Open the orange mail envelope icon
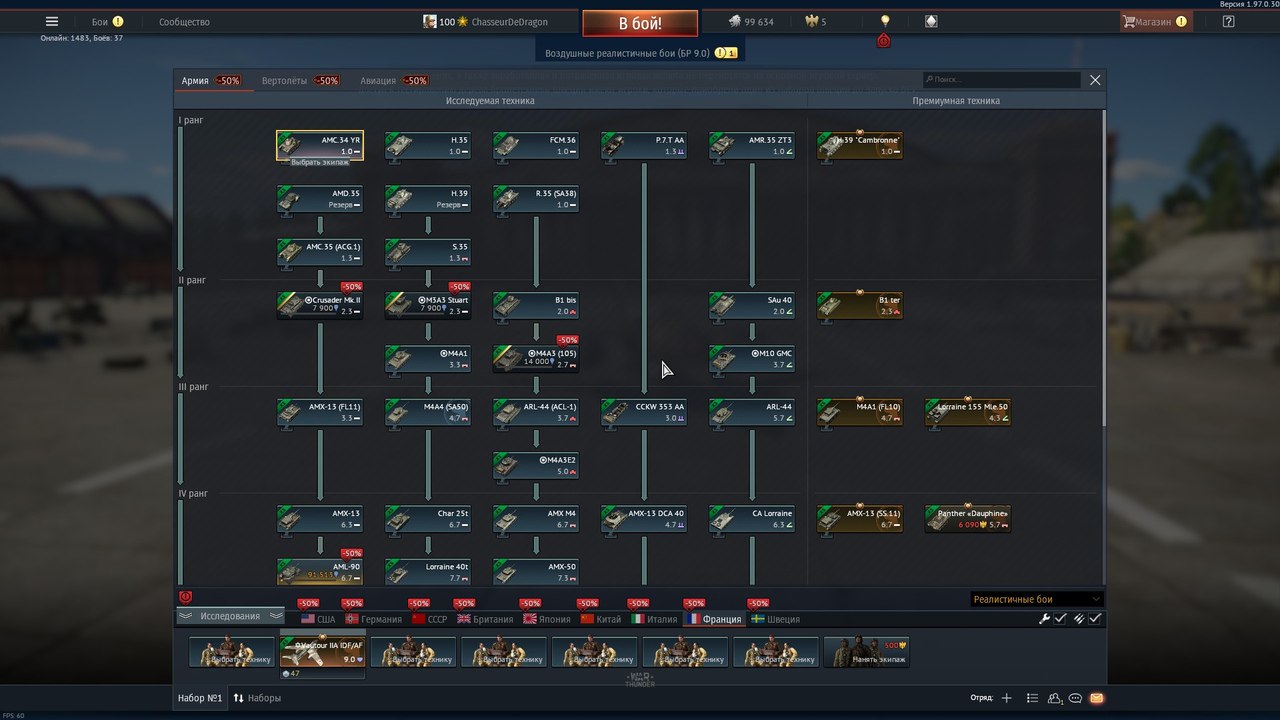Image resolution: width=1280 pixels, height=720 pixels. click(x=1097, y=698)
